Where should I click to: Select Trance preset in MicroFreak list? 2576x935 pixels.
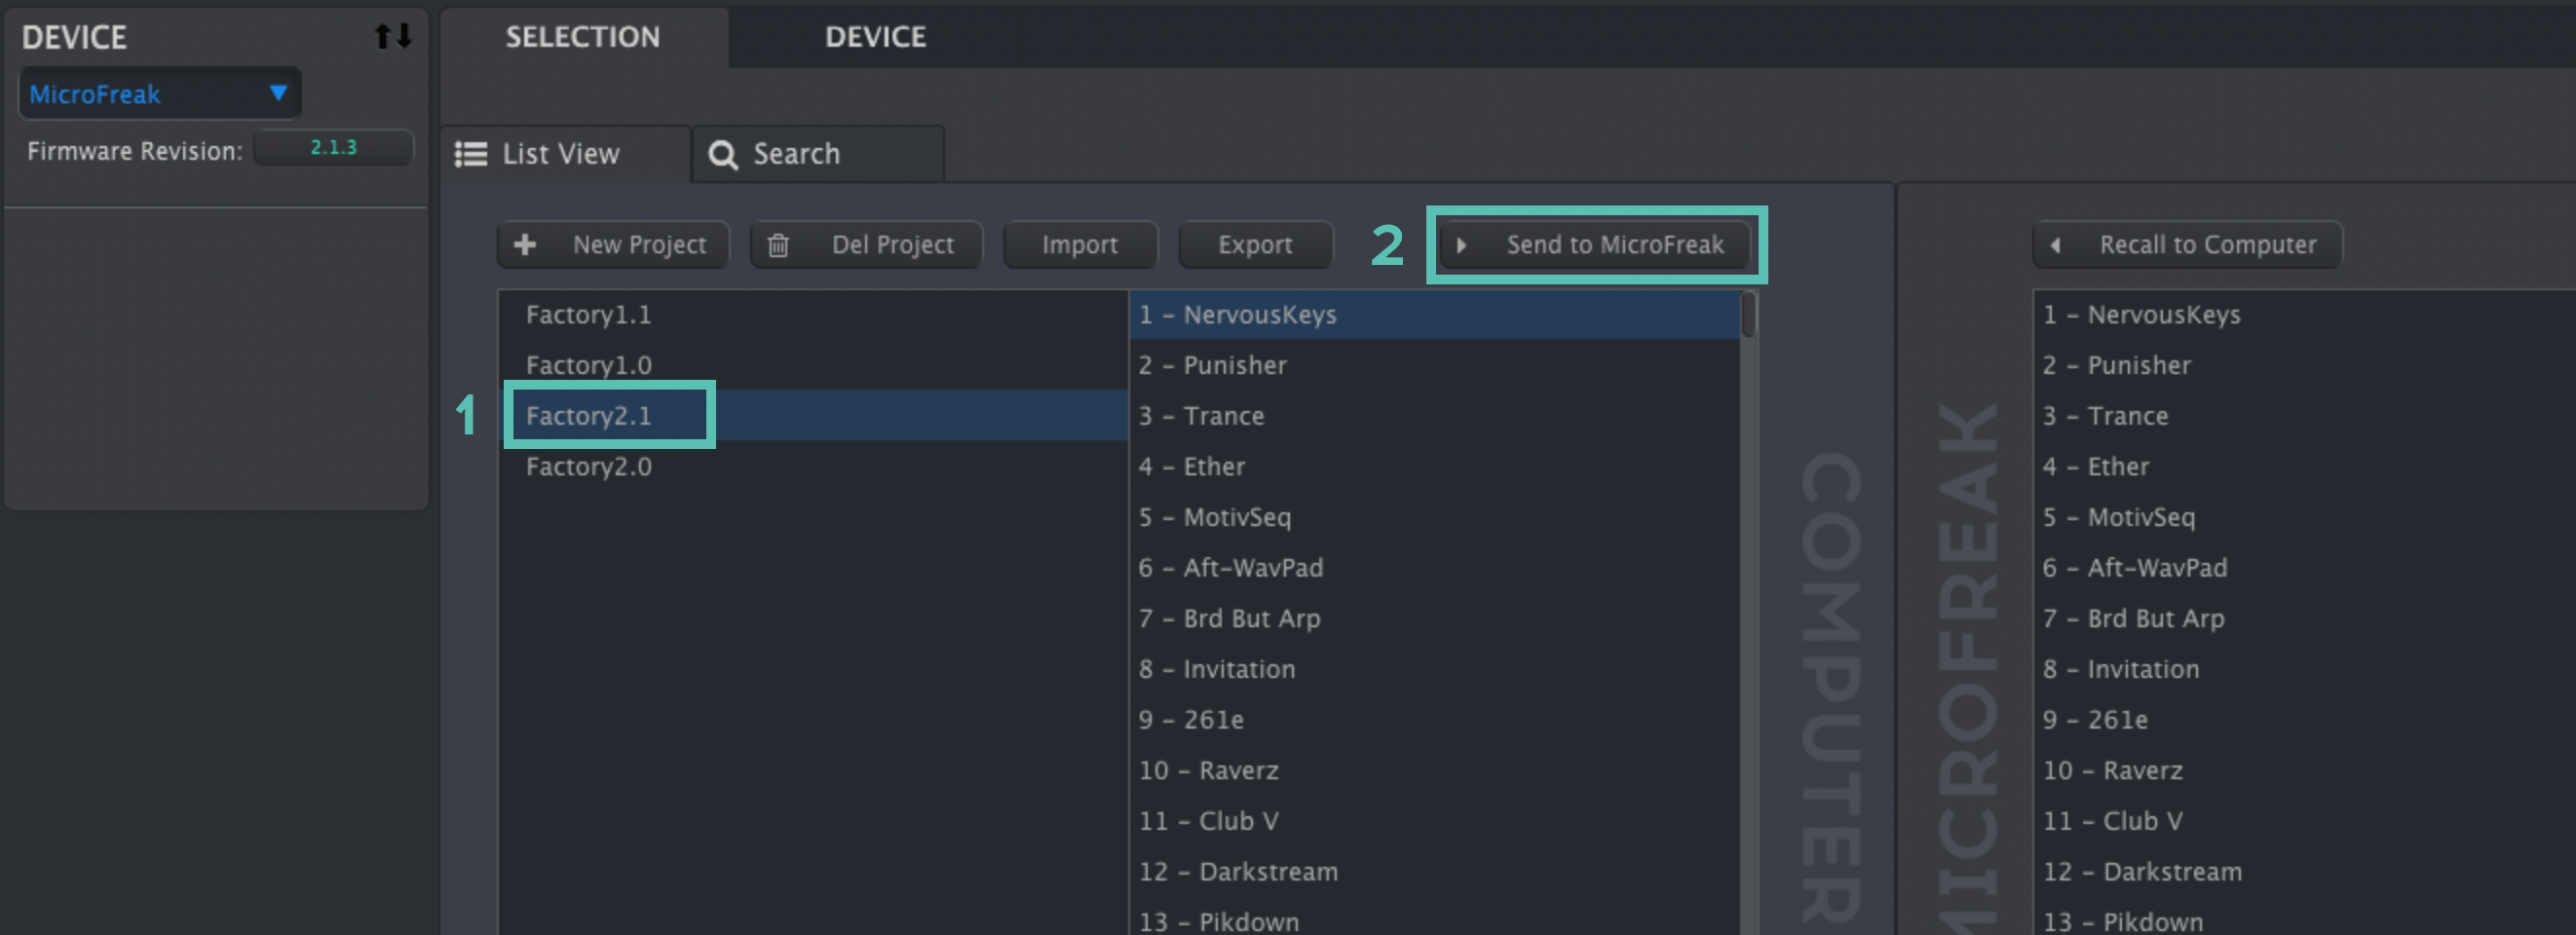[2127, 416]
